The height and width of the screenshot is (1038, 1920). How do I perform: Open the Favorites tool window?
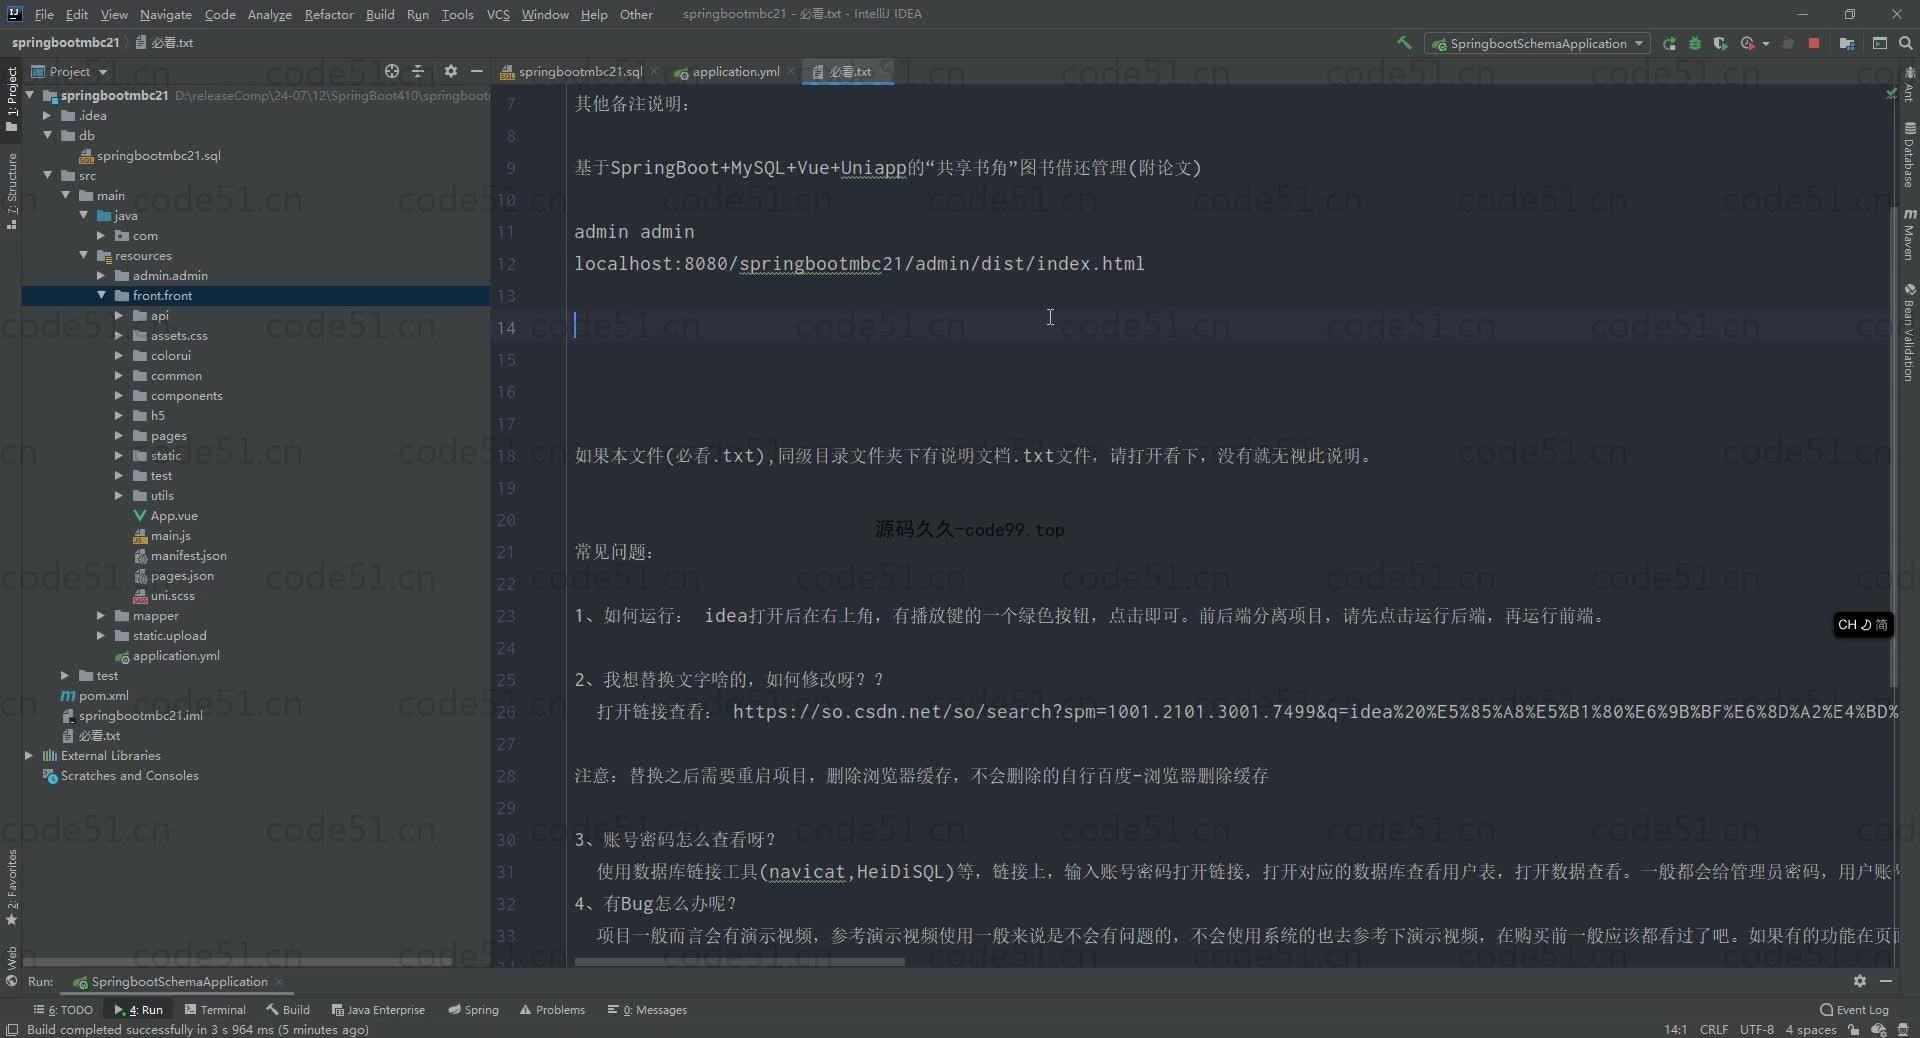pos(11,889)
